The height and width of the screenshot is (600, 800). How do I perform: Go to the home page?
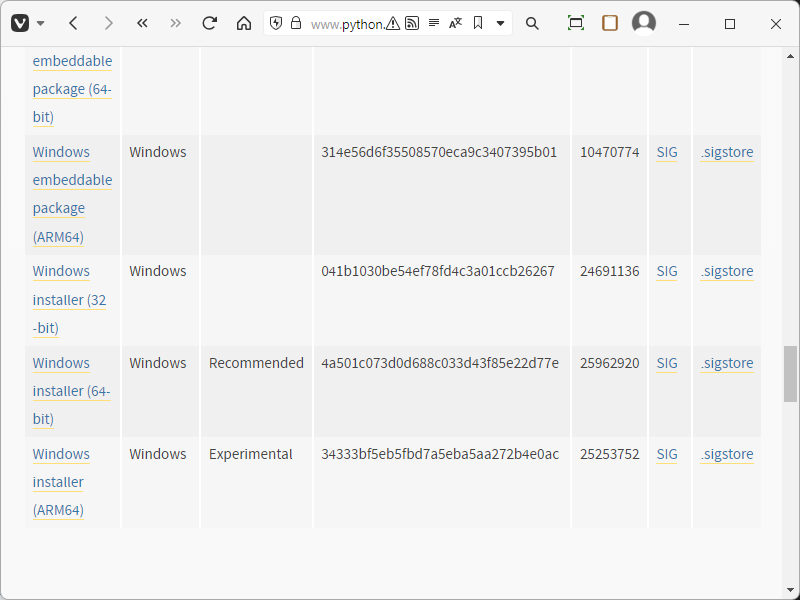(x=244, y=23)
